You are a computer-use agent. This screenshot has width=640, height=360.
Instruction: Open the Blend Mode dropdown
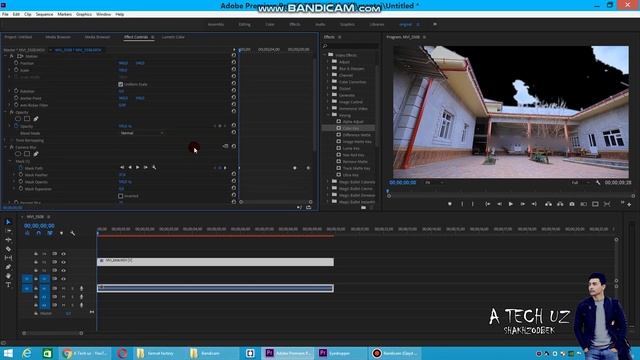click(x=142, y=133)
